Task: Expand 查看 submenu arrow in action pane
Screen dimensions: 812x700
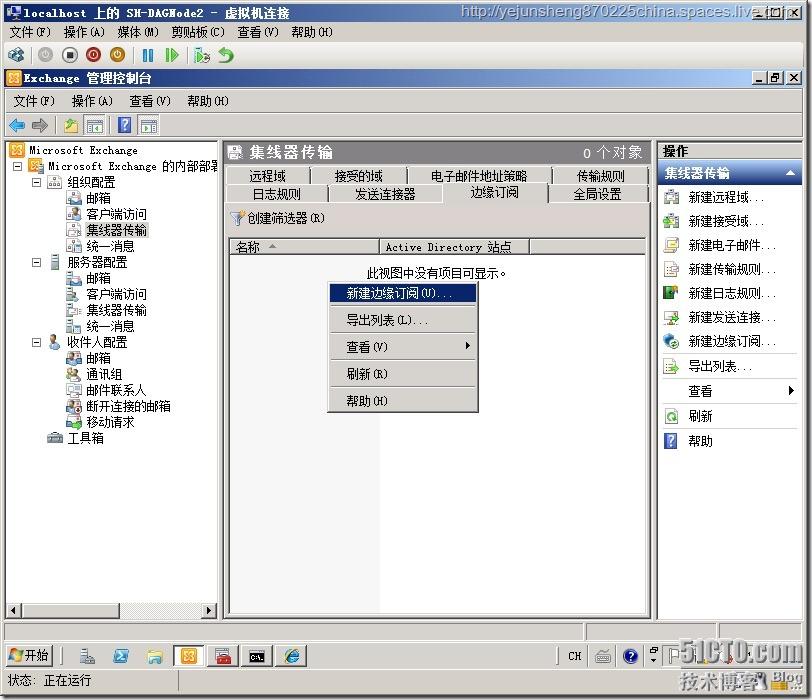Action: tap(791, 390)
